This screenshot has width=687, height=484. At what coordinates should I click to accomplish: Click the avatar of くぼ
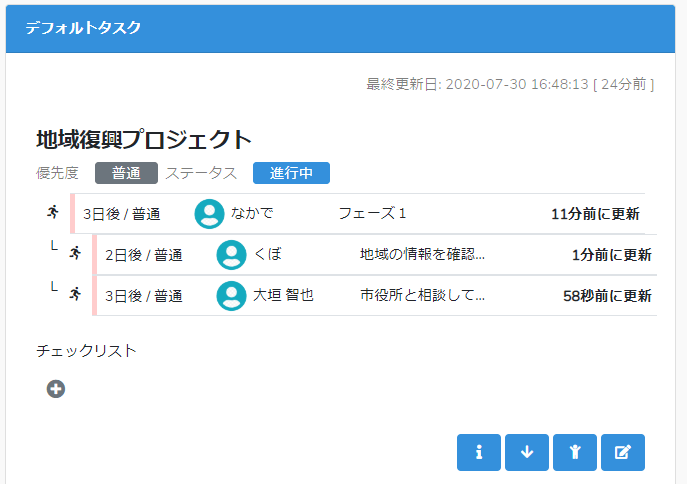tap(231, 254)
